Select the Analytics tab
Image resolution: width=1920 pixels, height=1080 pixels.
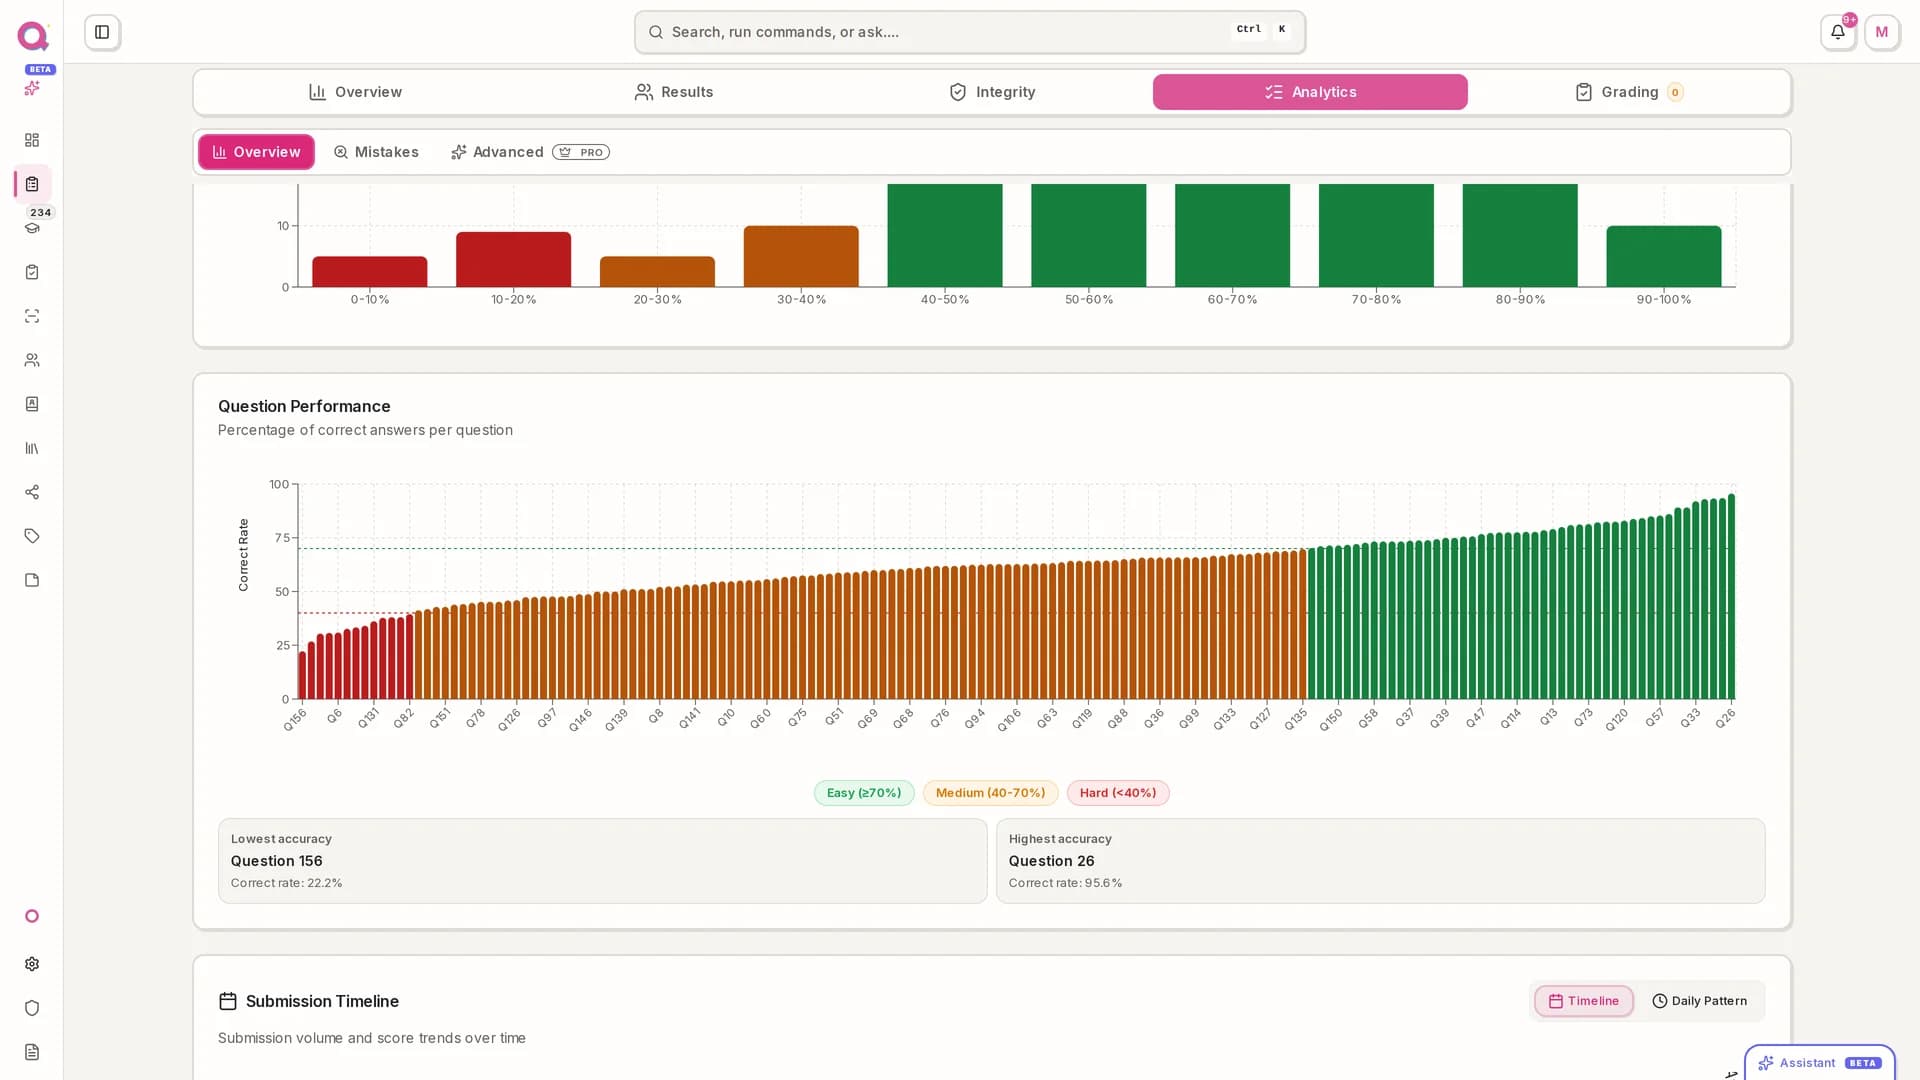click(x=1310, y=92)
